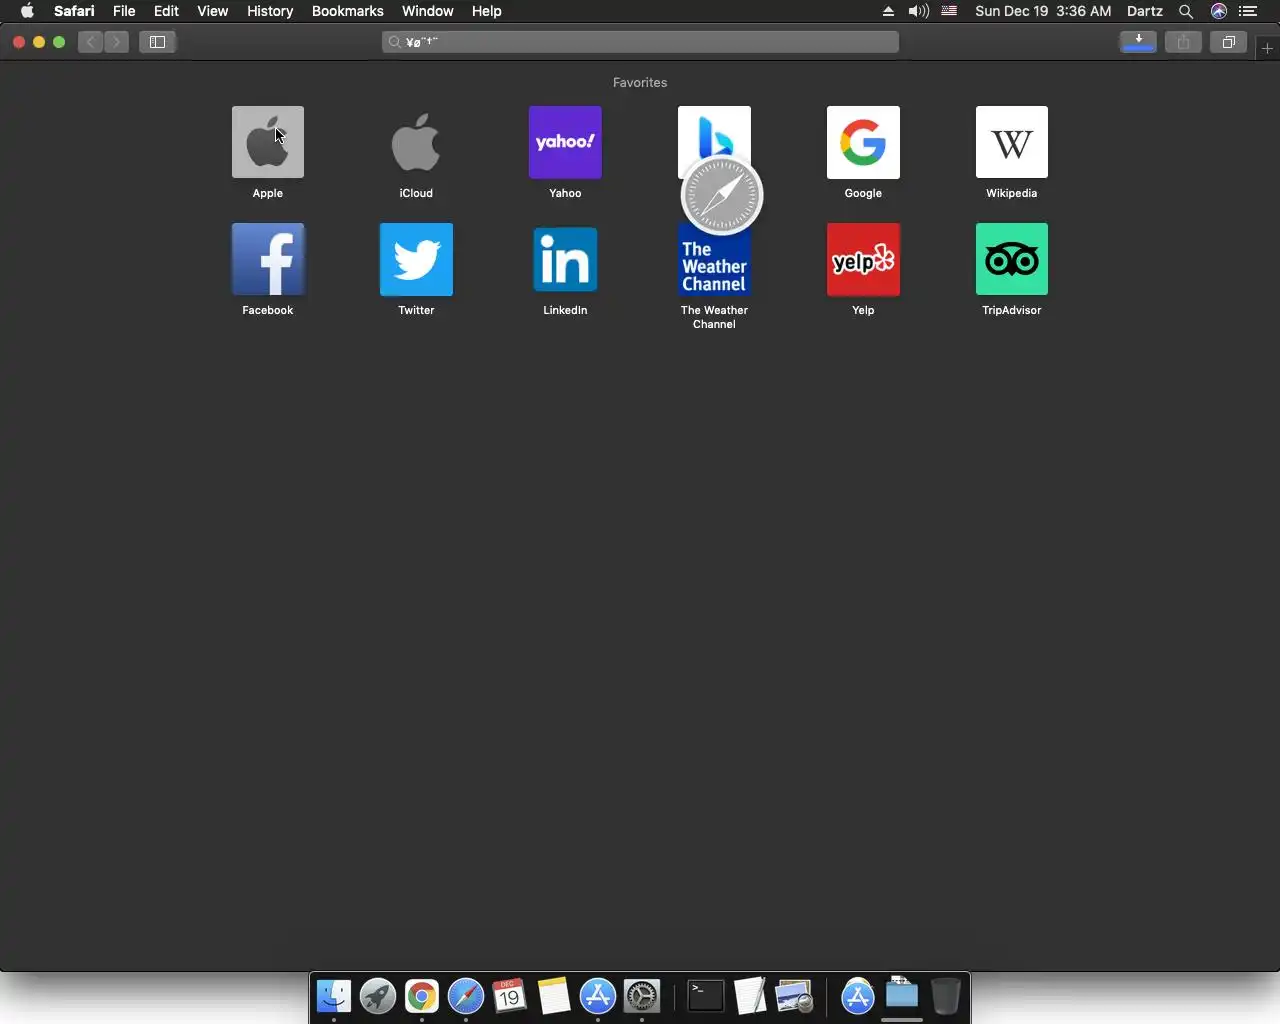This screenshot has height=1024, width=1280.
Task: Open the File menu
Action: coord(124,11)
